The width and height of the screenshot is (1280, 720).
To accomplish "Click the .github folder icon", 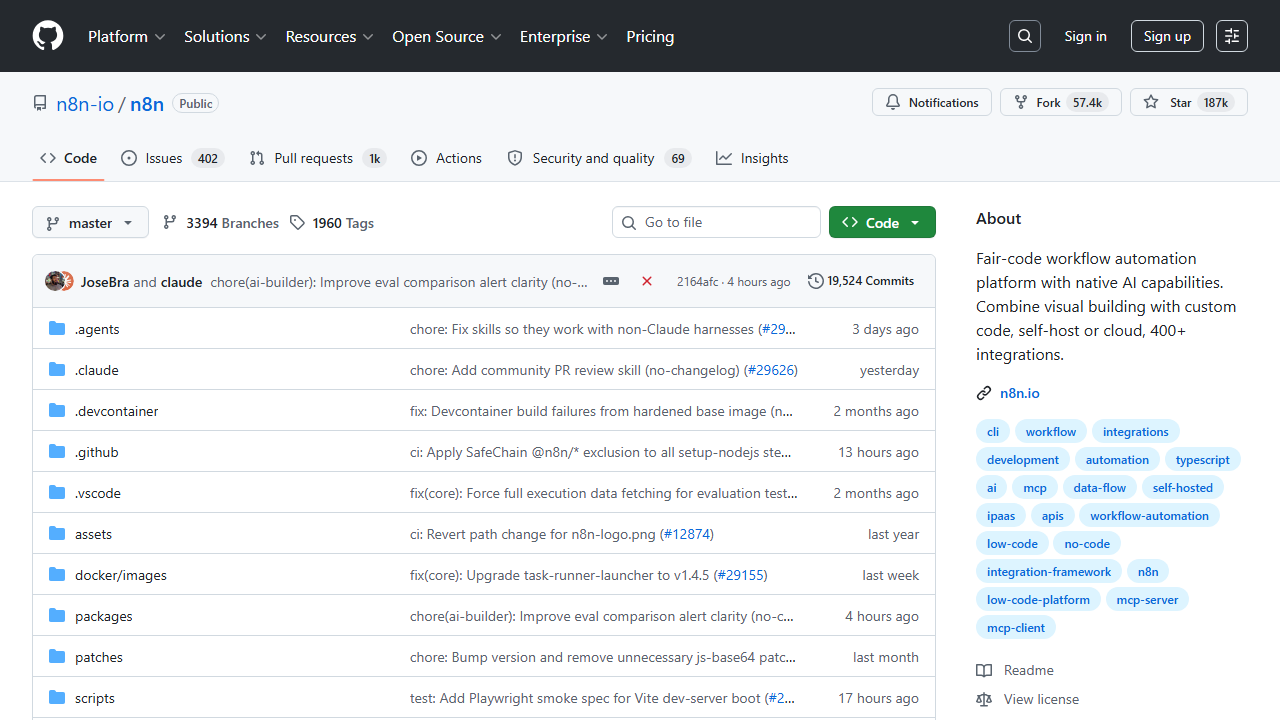I will (x=57, y=452).
